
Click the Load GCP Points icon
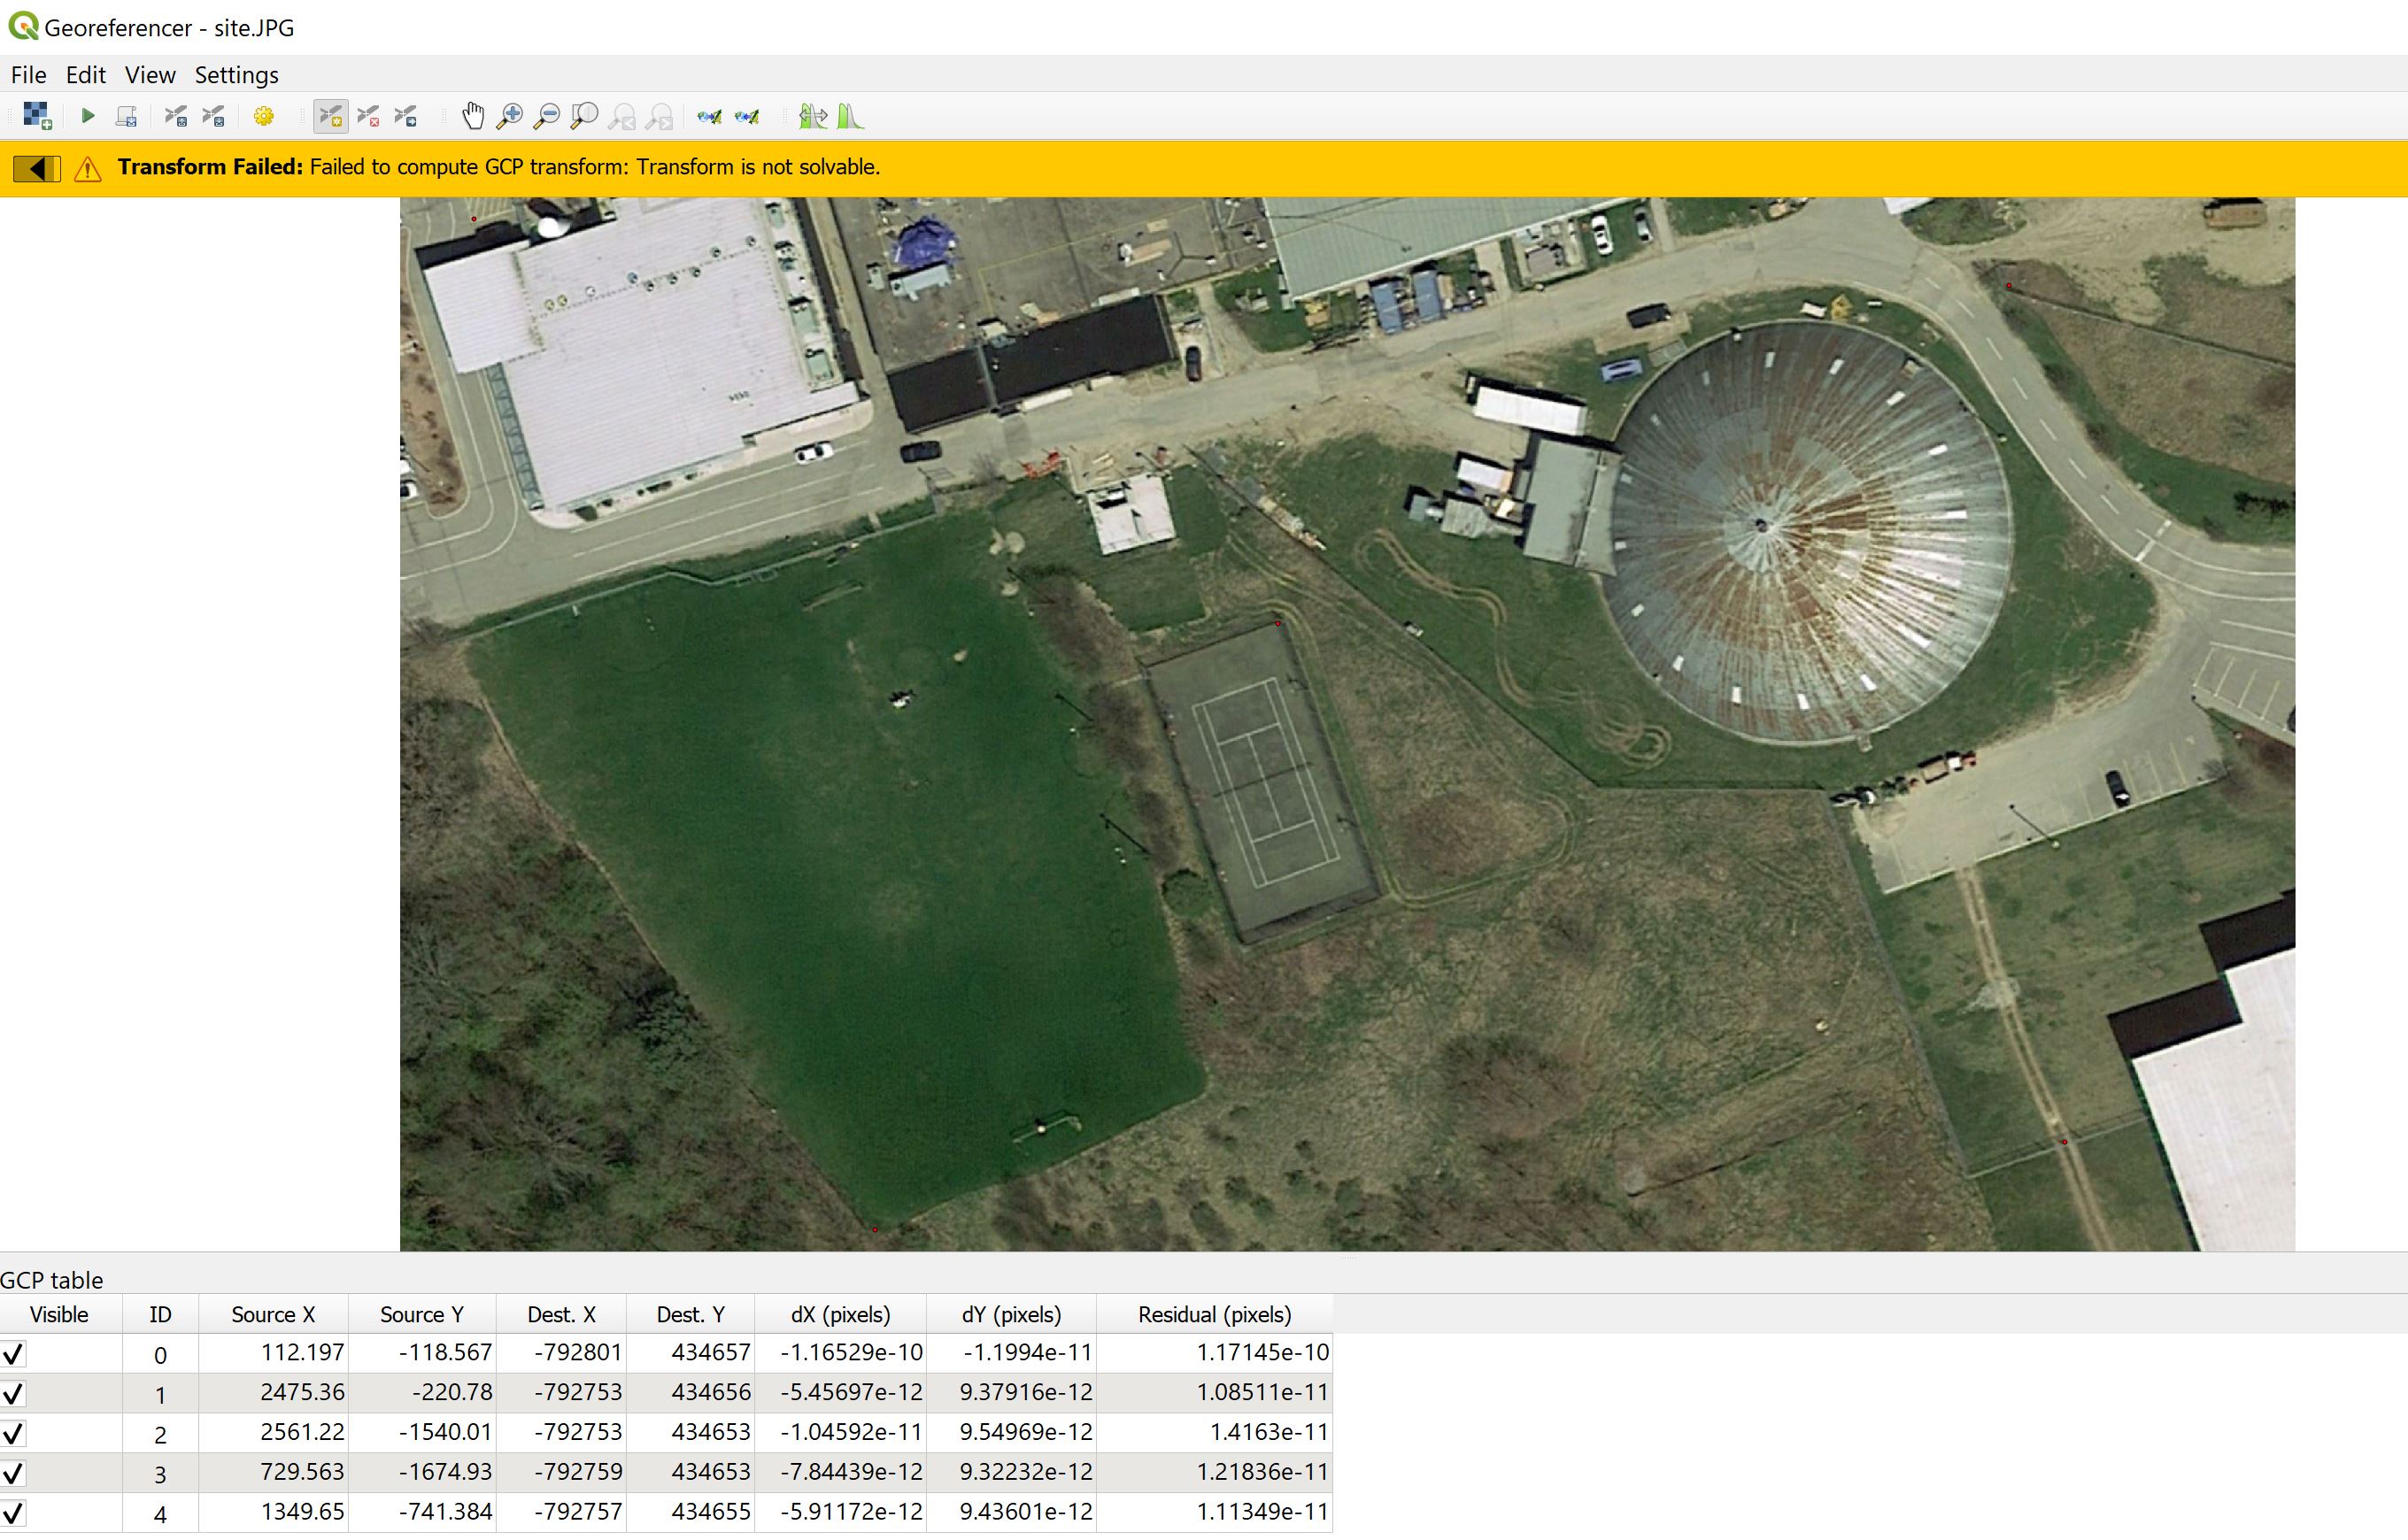tap(176, 117)
